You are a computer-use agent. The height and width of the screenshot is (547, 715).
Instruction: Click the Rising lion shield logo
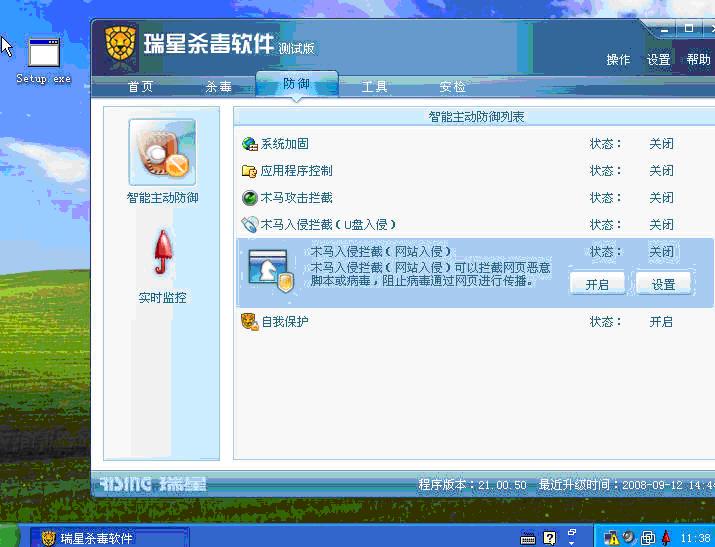click(x=121, y=46)
